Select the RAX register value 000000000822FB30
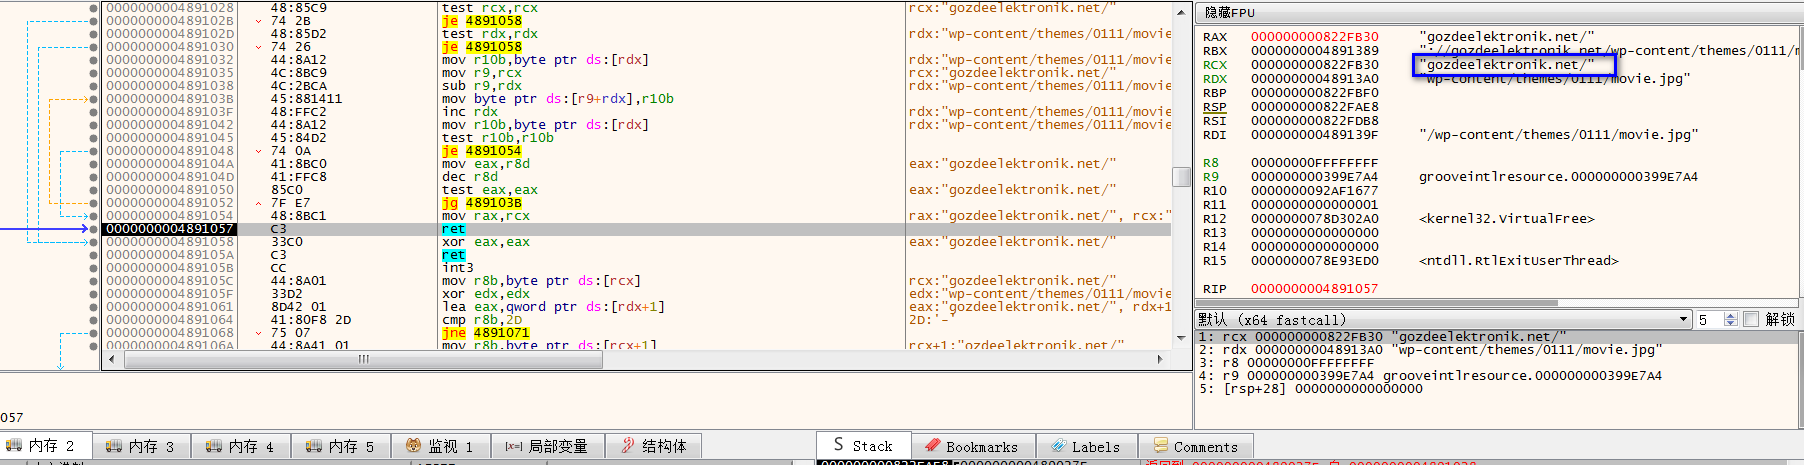 click(1314, 37)
